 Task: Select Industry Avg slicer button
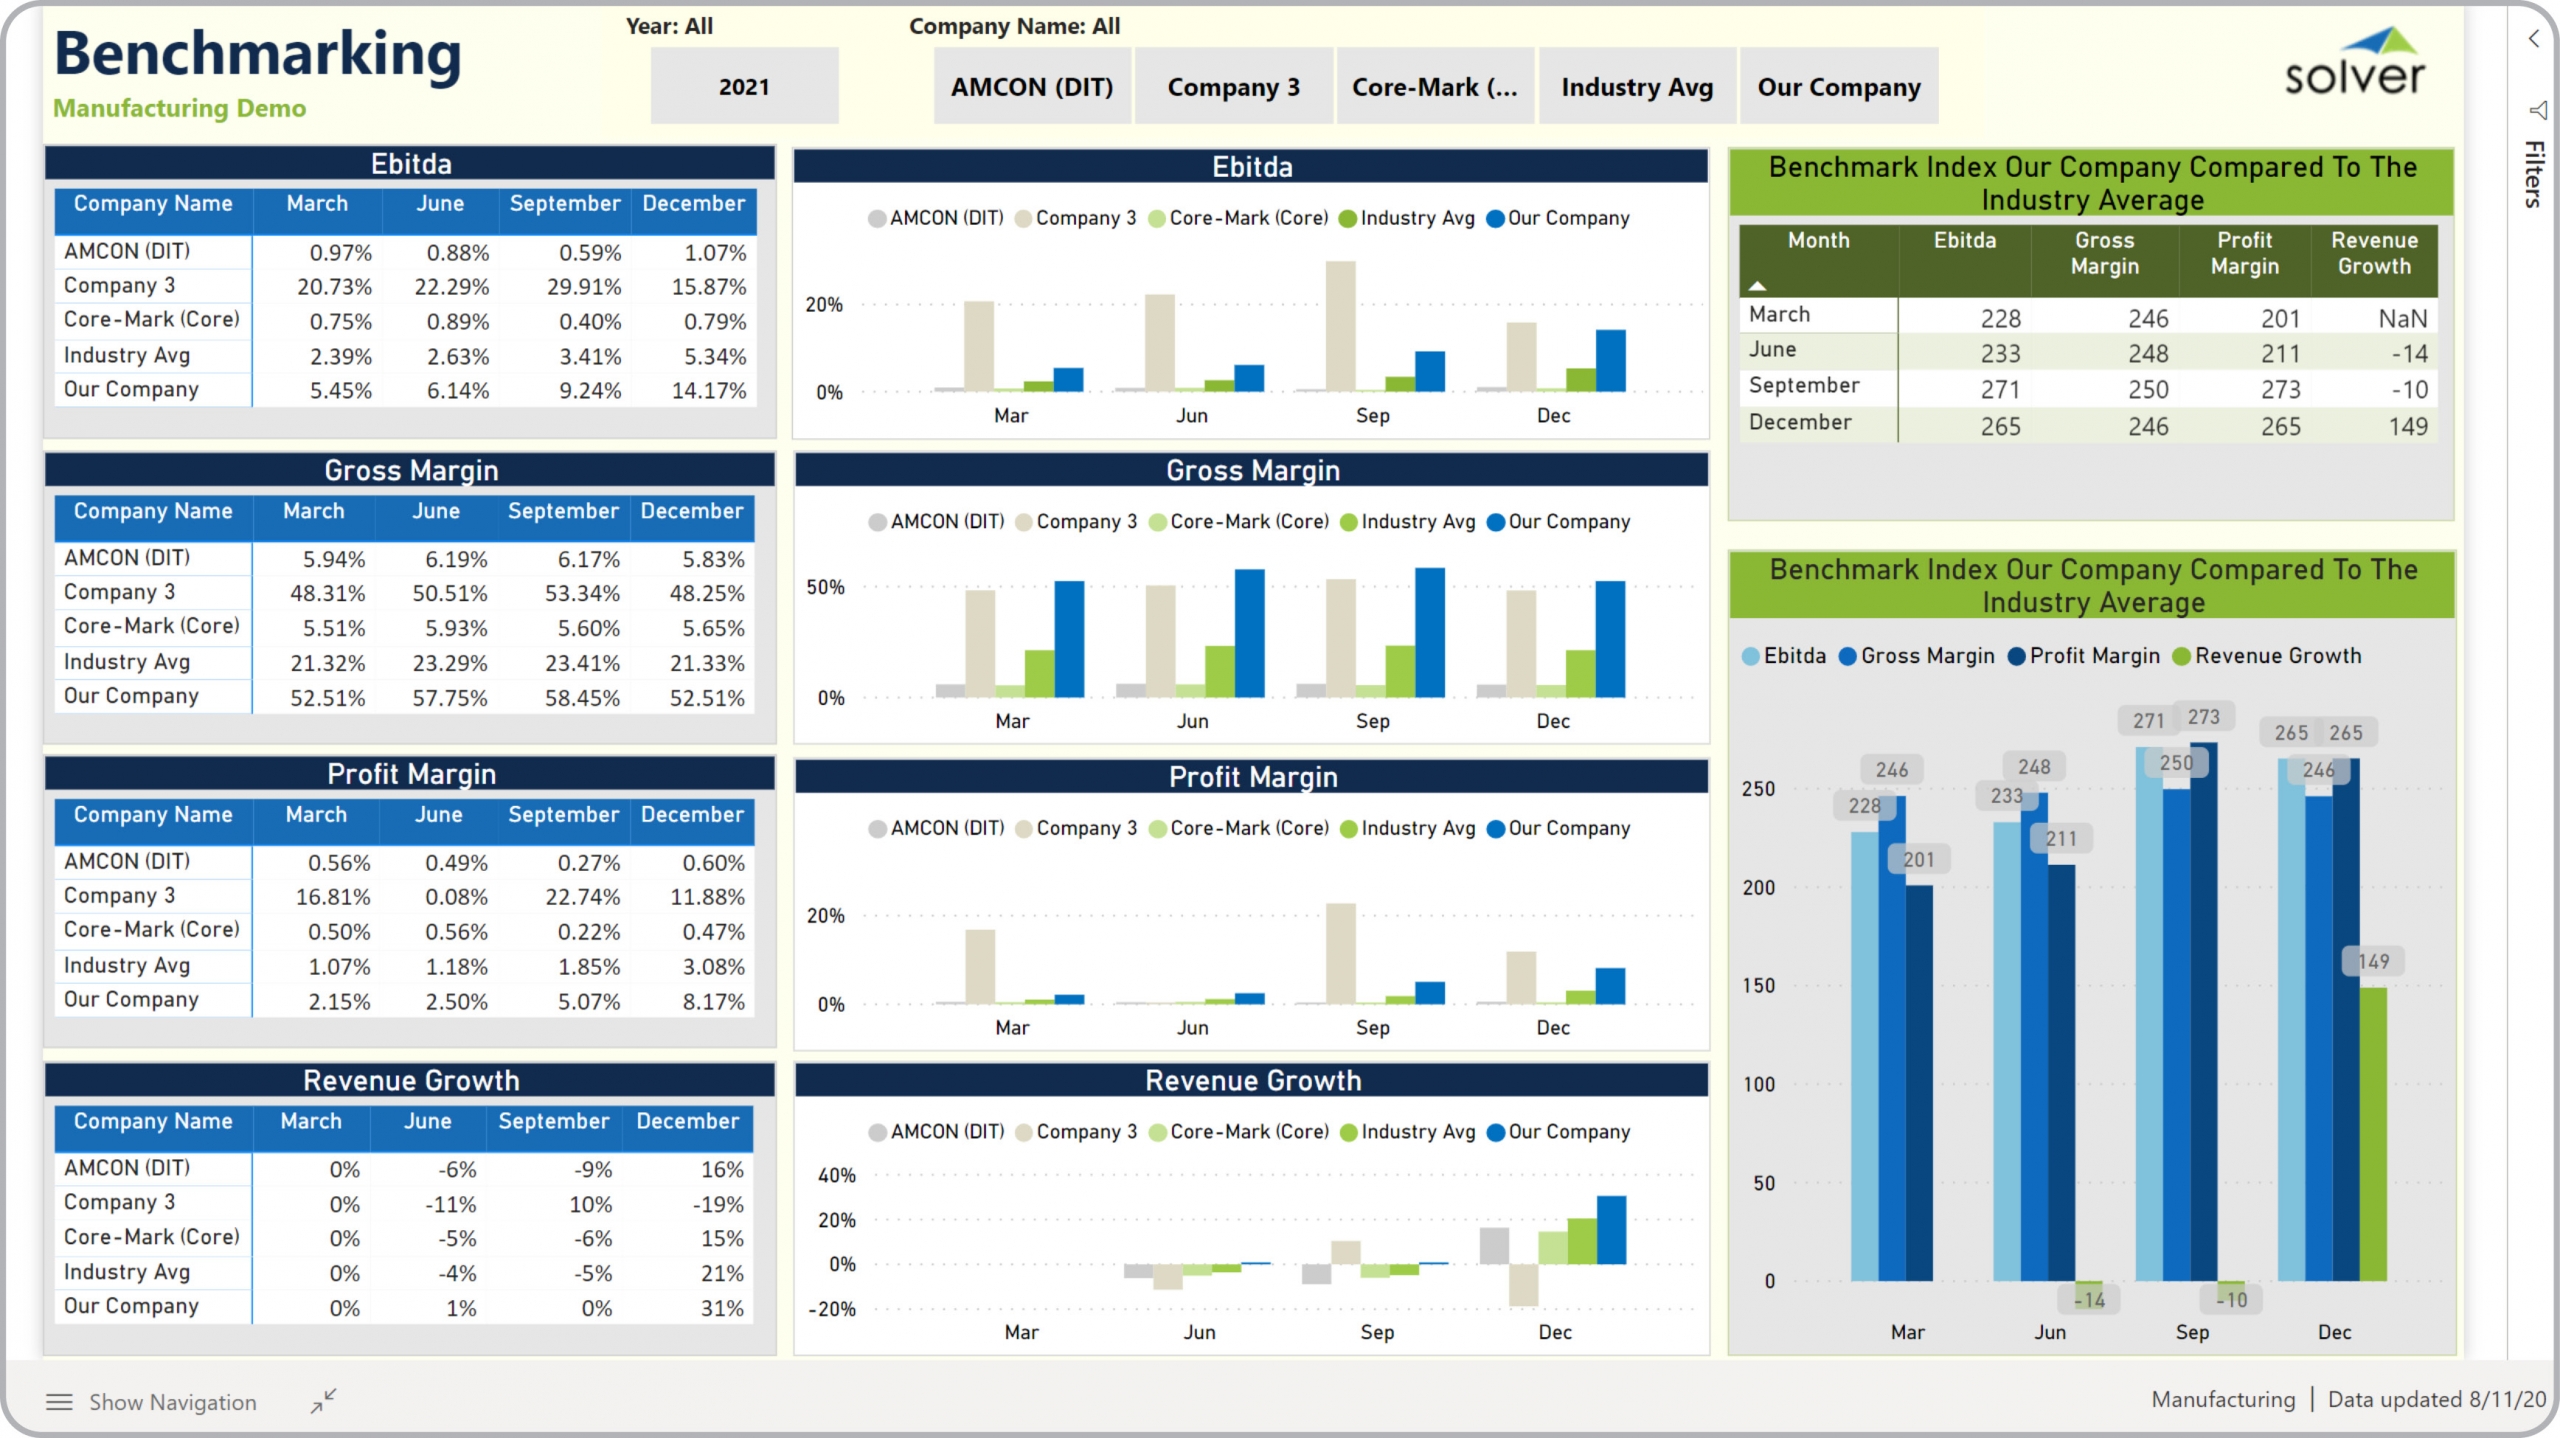pyautogui.click(x=1637, y=87)
